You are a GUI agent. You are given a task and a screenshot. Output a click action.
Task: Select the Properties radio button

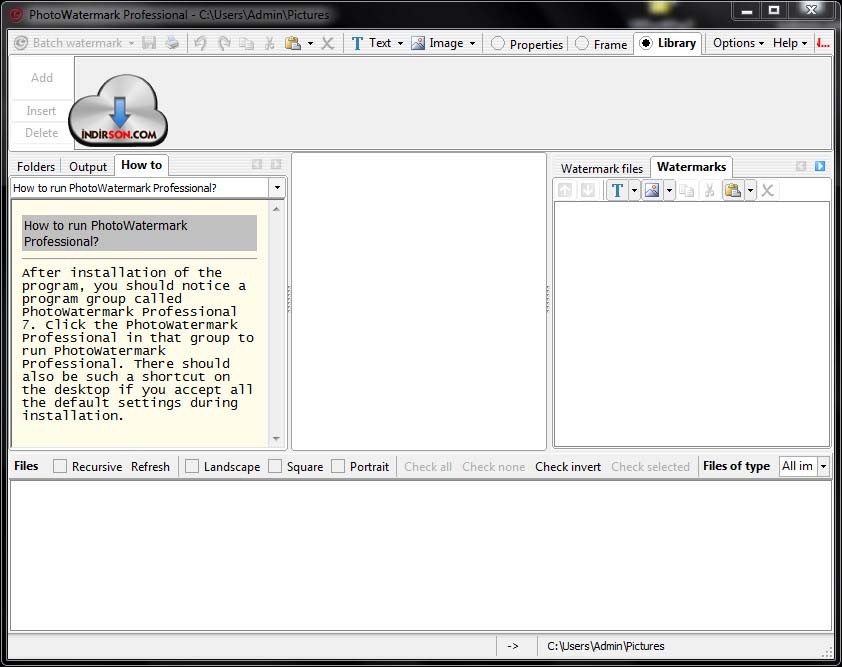tap(497, 44)
